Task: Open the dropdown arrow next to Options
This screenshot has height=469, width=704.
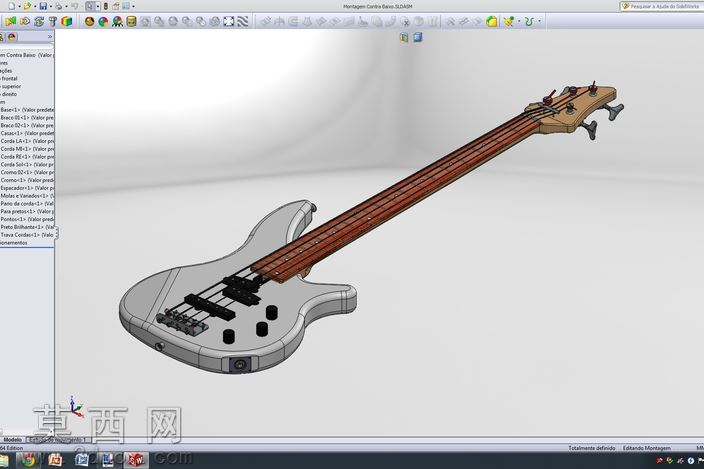Action: pyautogui.click(x=133, y=7)
